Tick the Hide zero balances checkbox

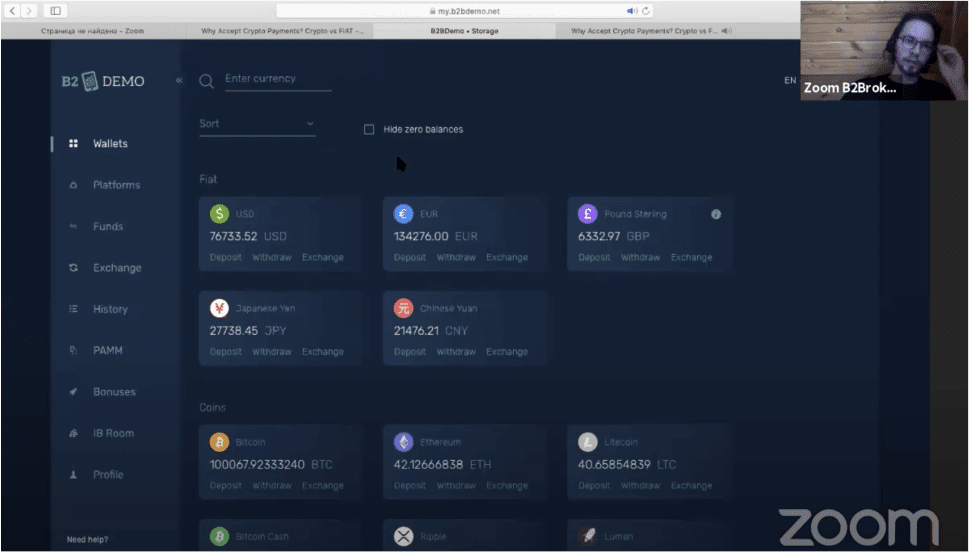pos(369,129)
